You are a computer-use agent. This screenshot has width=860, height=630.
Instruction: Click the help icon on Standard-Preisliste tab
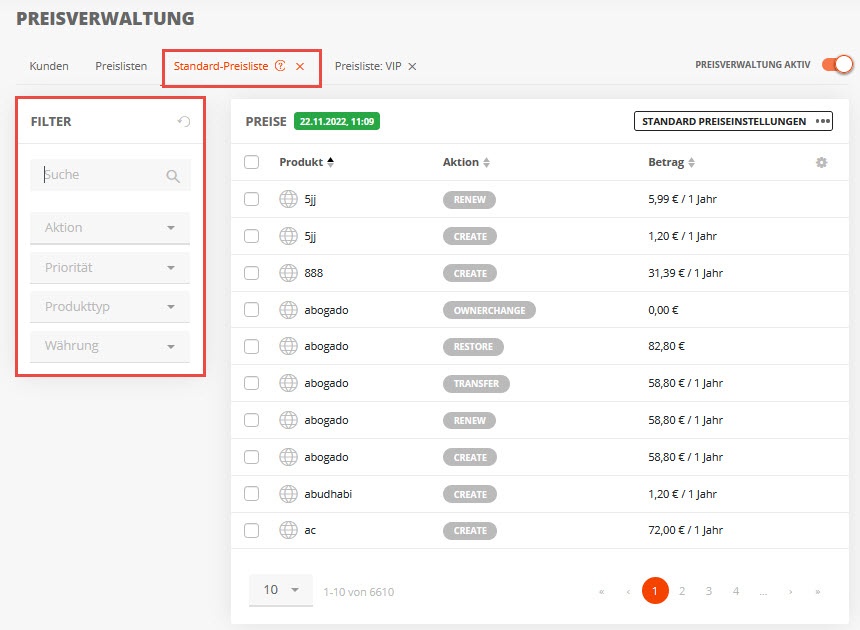(x=280, y=66)
